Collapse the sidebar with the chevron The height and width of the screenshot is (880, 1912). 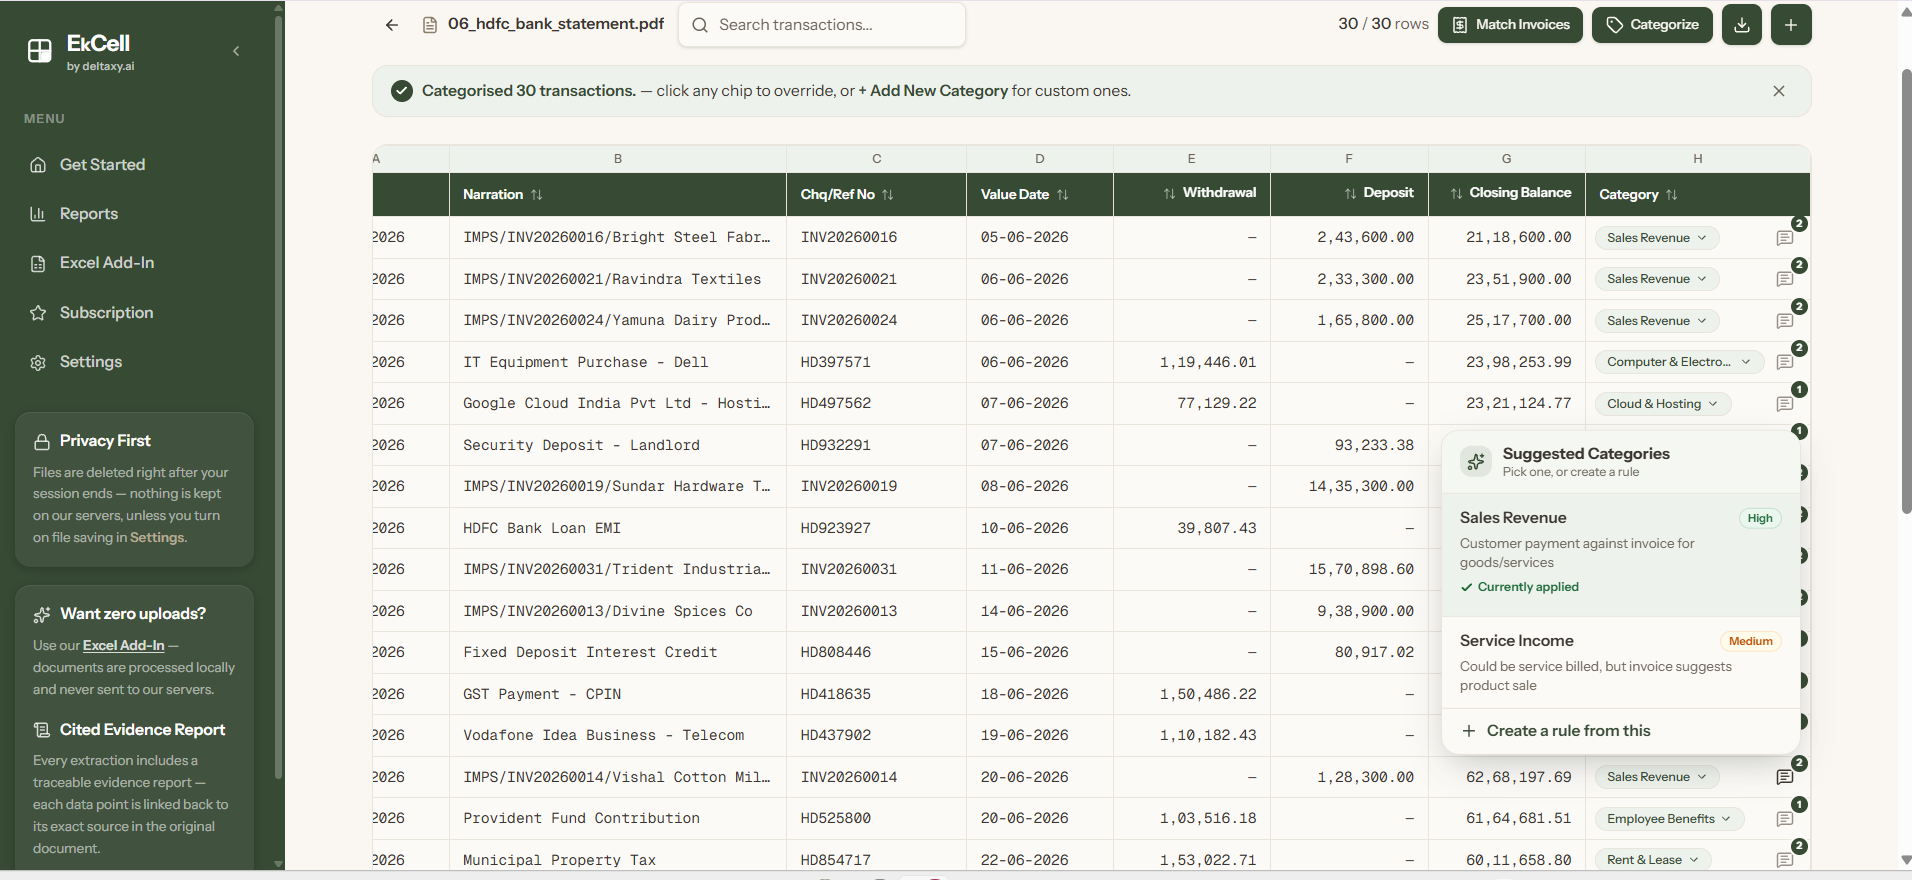pyautogui.click(x=236, y=51)
